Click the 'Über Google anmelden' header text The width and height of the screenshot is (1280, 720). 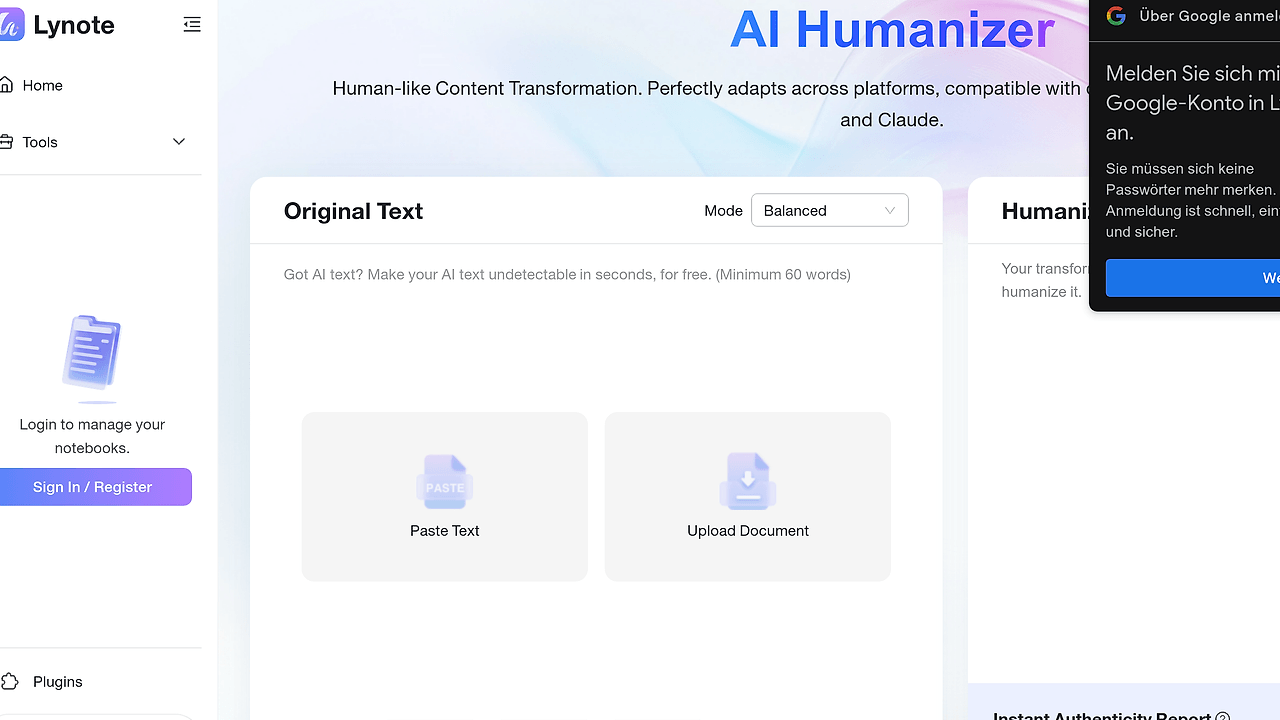pyautogui.click(x=1209, y=16)
